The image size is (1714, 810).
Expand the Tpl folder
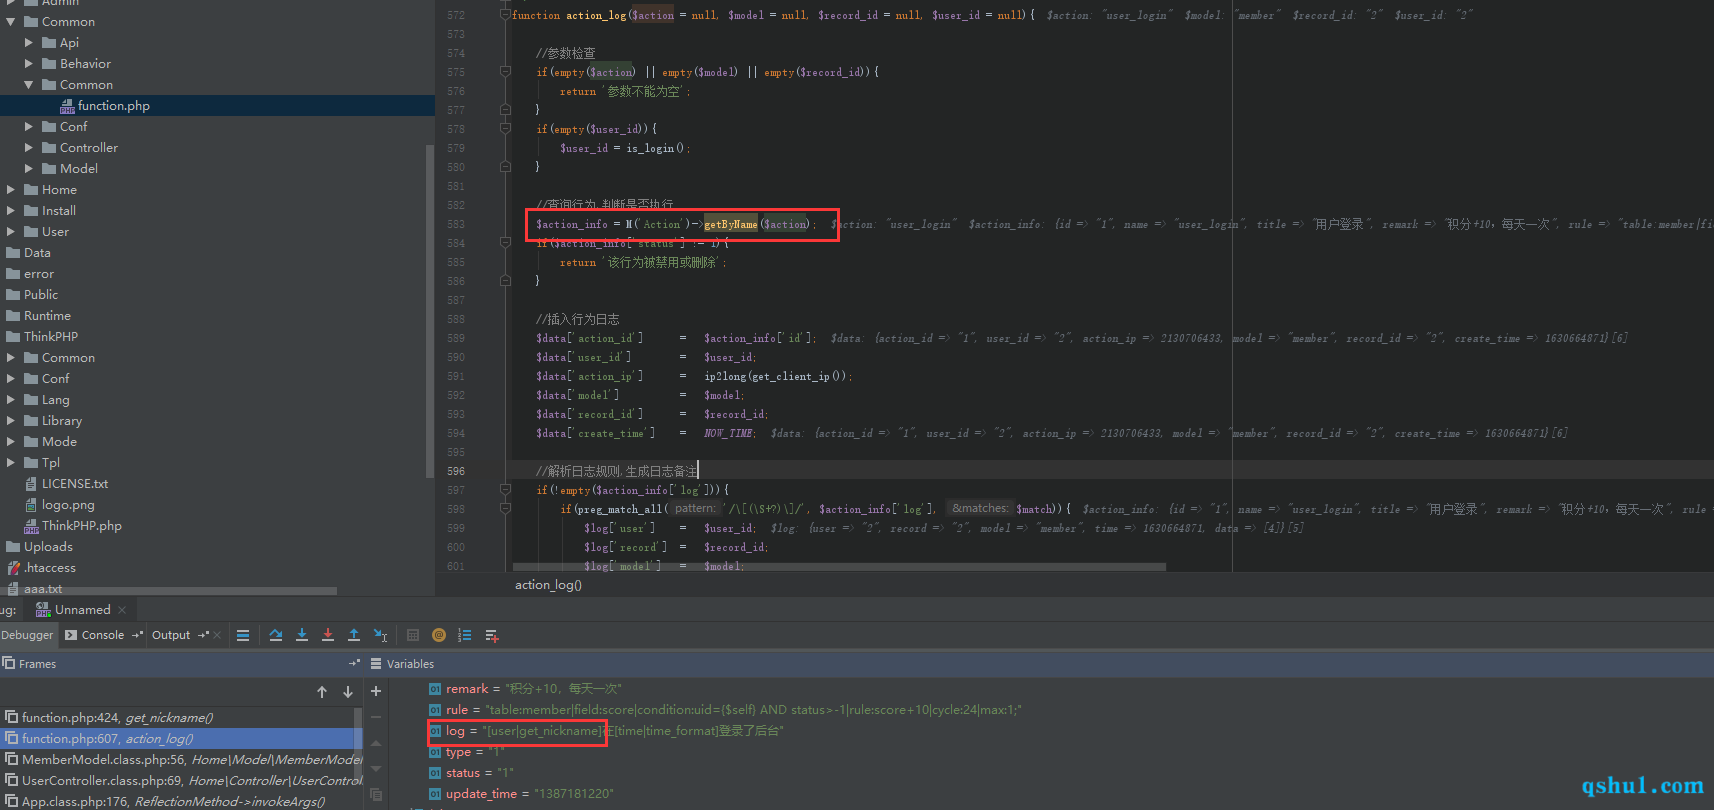coord(11,463)
